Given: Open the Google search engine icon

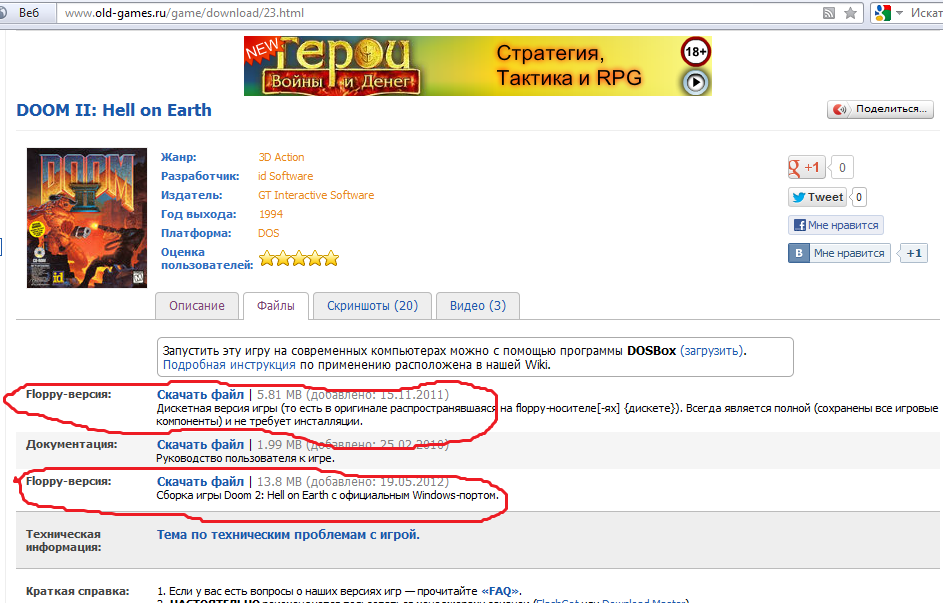Looking at the screenshot, I should [882, 13].
